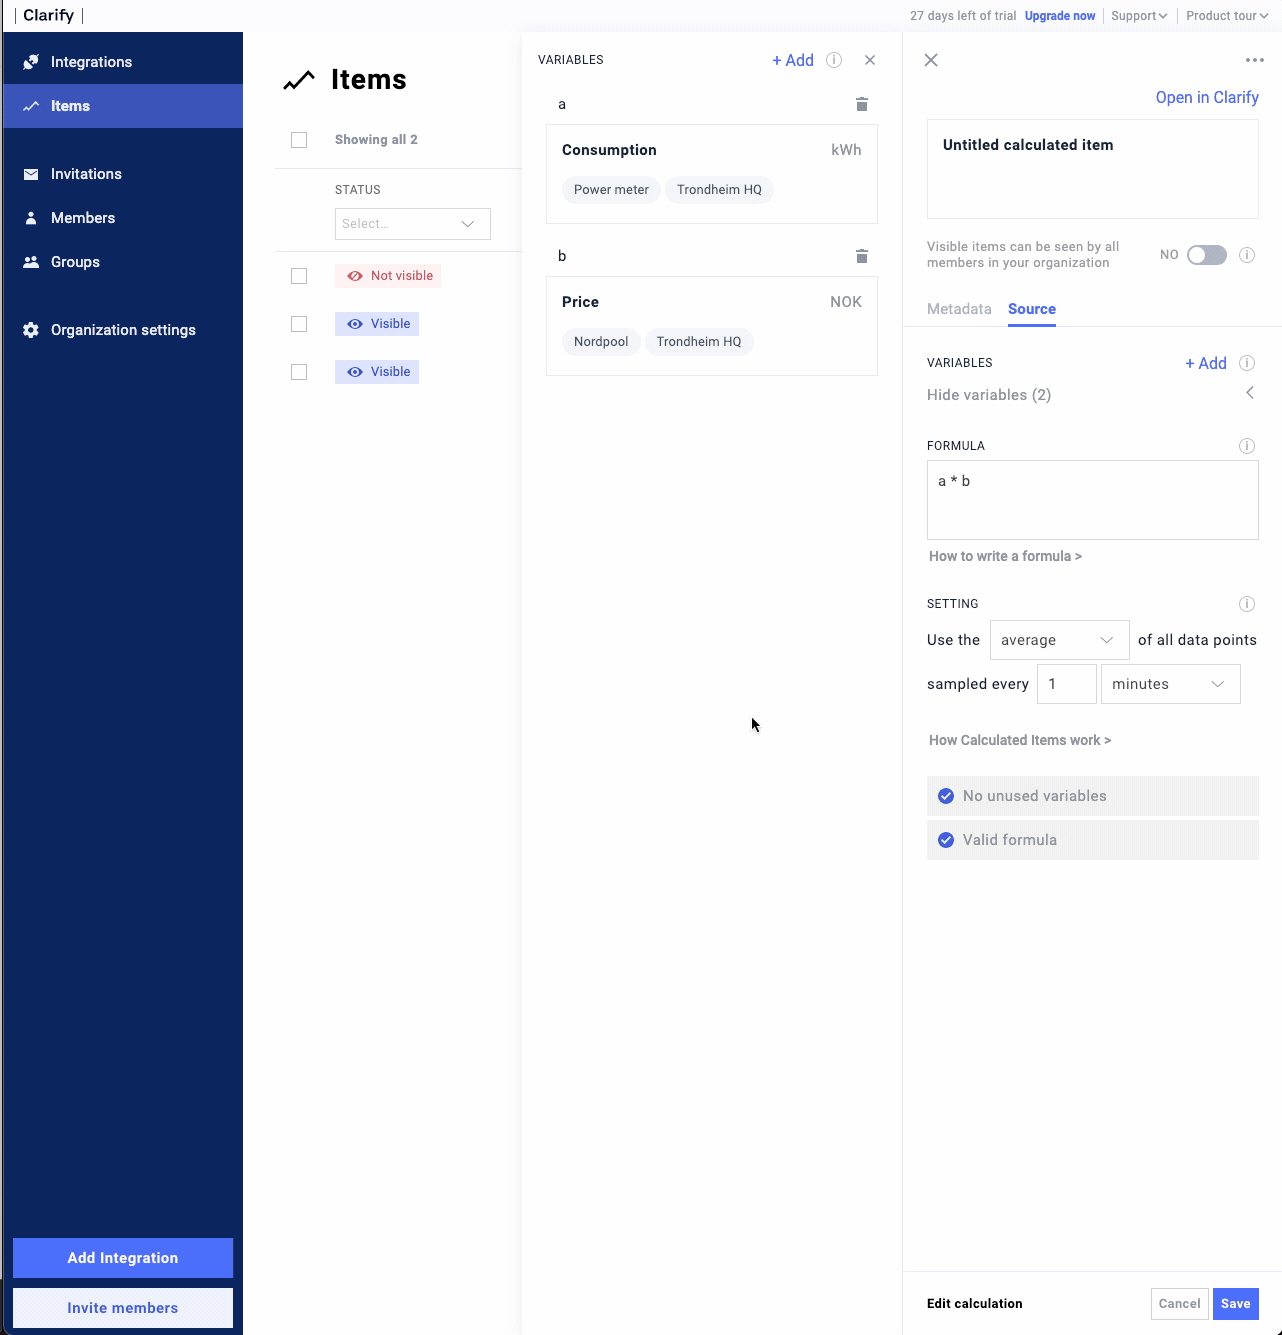Screen dimensions: 1282x1335
Task: Open the Status select dropdown
Action: 412,224
